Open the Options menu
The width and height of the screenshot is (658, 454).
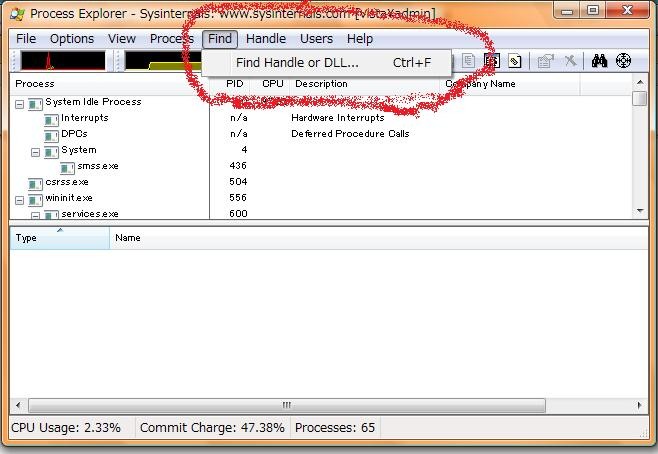(x=72, y=39)
